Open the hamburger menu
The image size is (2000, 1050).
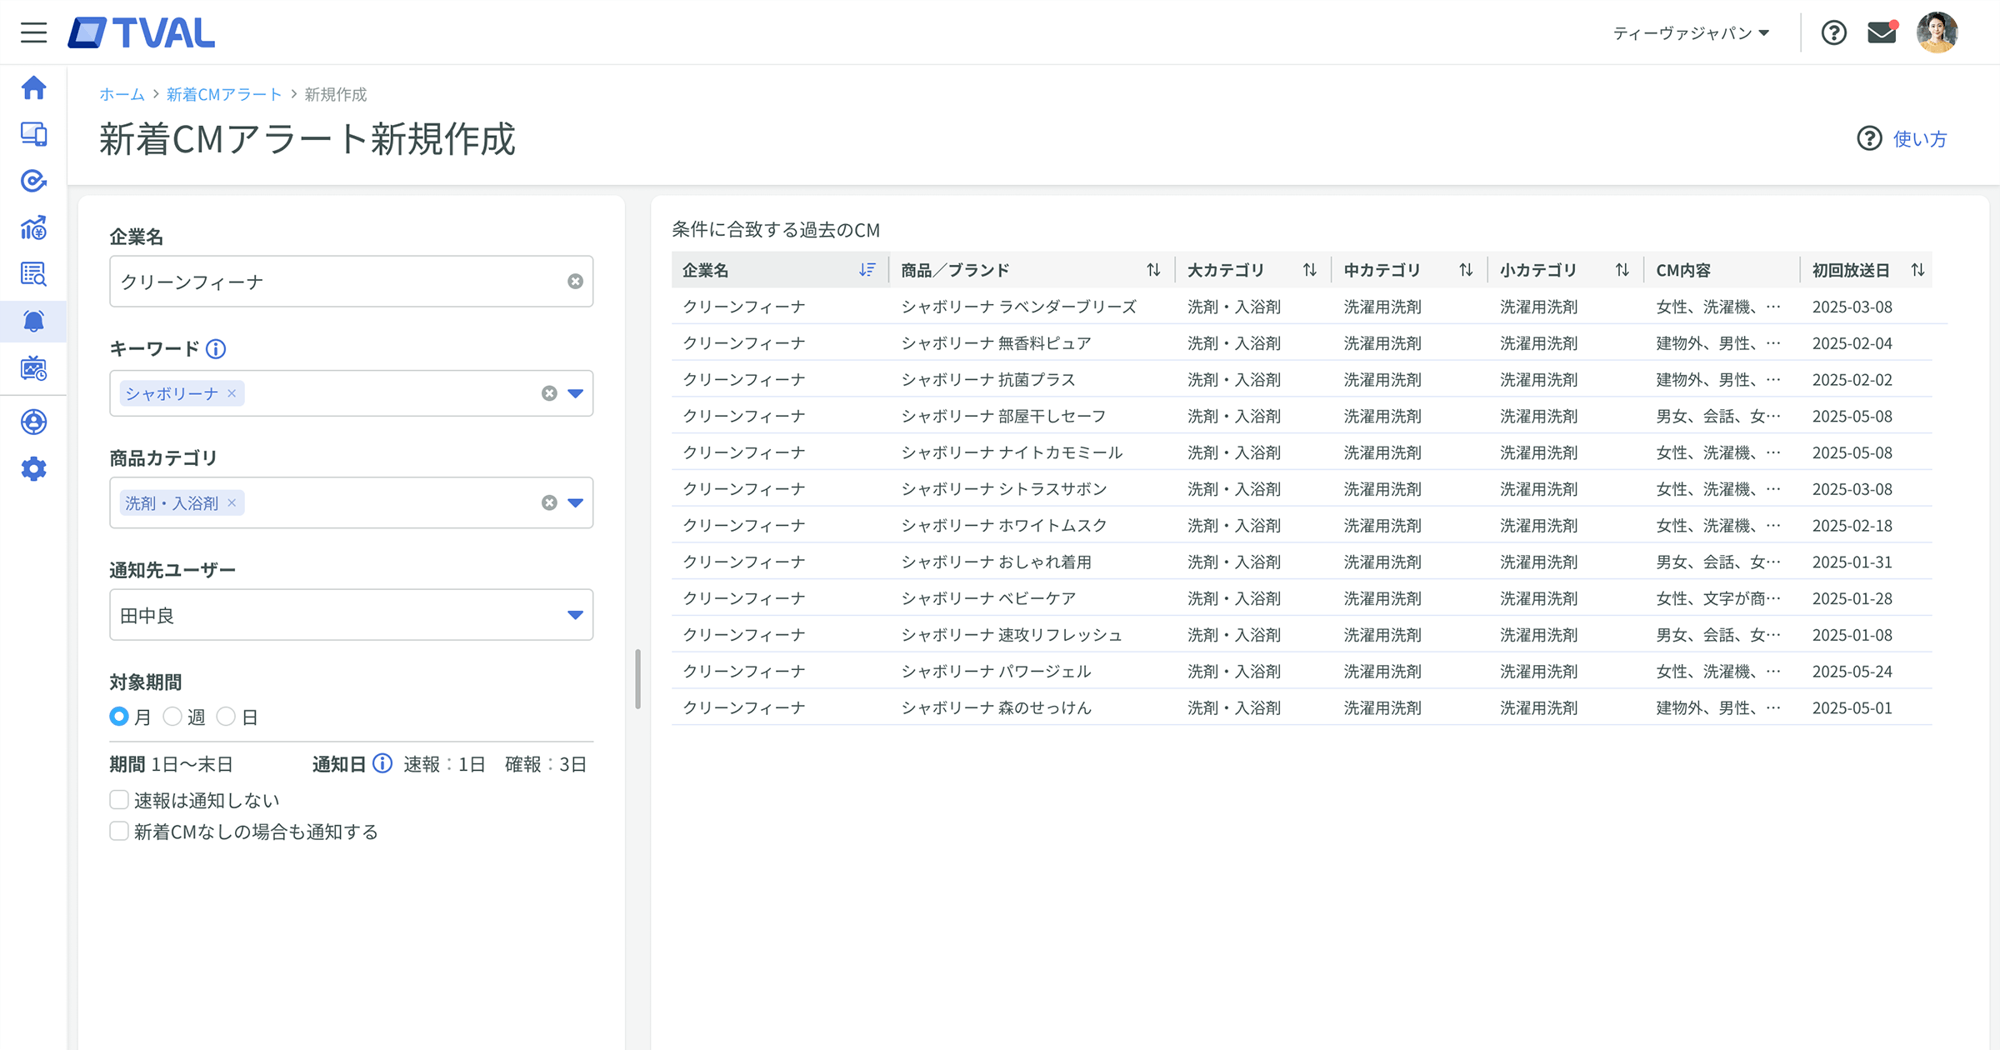[34, 32]
